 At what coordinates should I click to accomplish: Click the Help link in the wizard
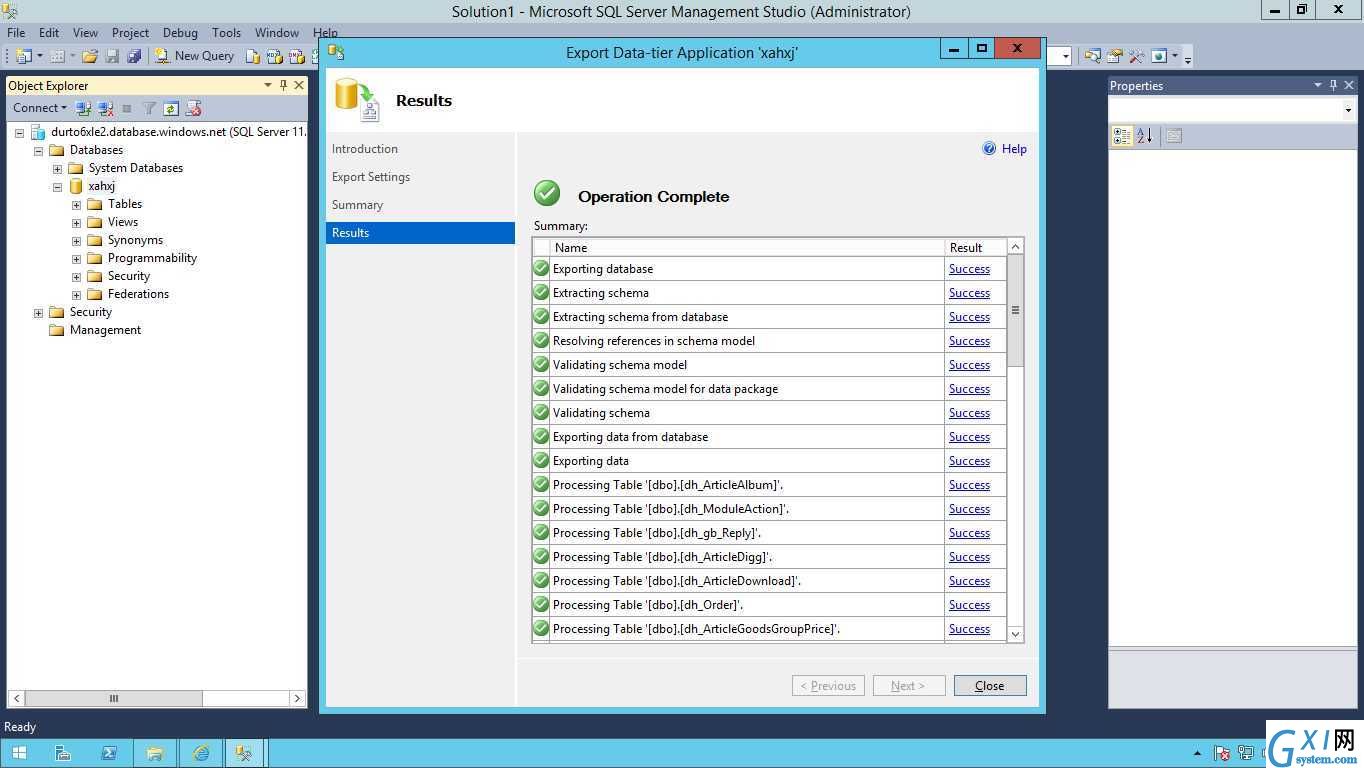(x=1014, y=149)
